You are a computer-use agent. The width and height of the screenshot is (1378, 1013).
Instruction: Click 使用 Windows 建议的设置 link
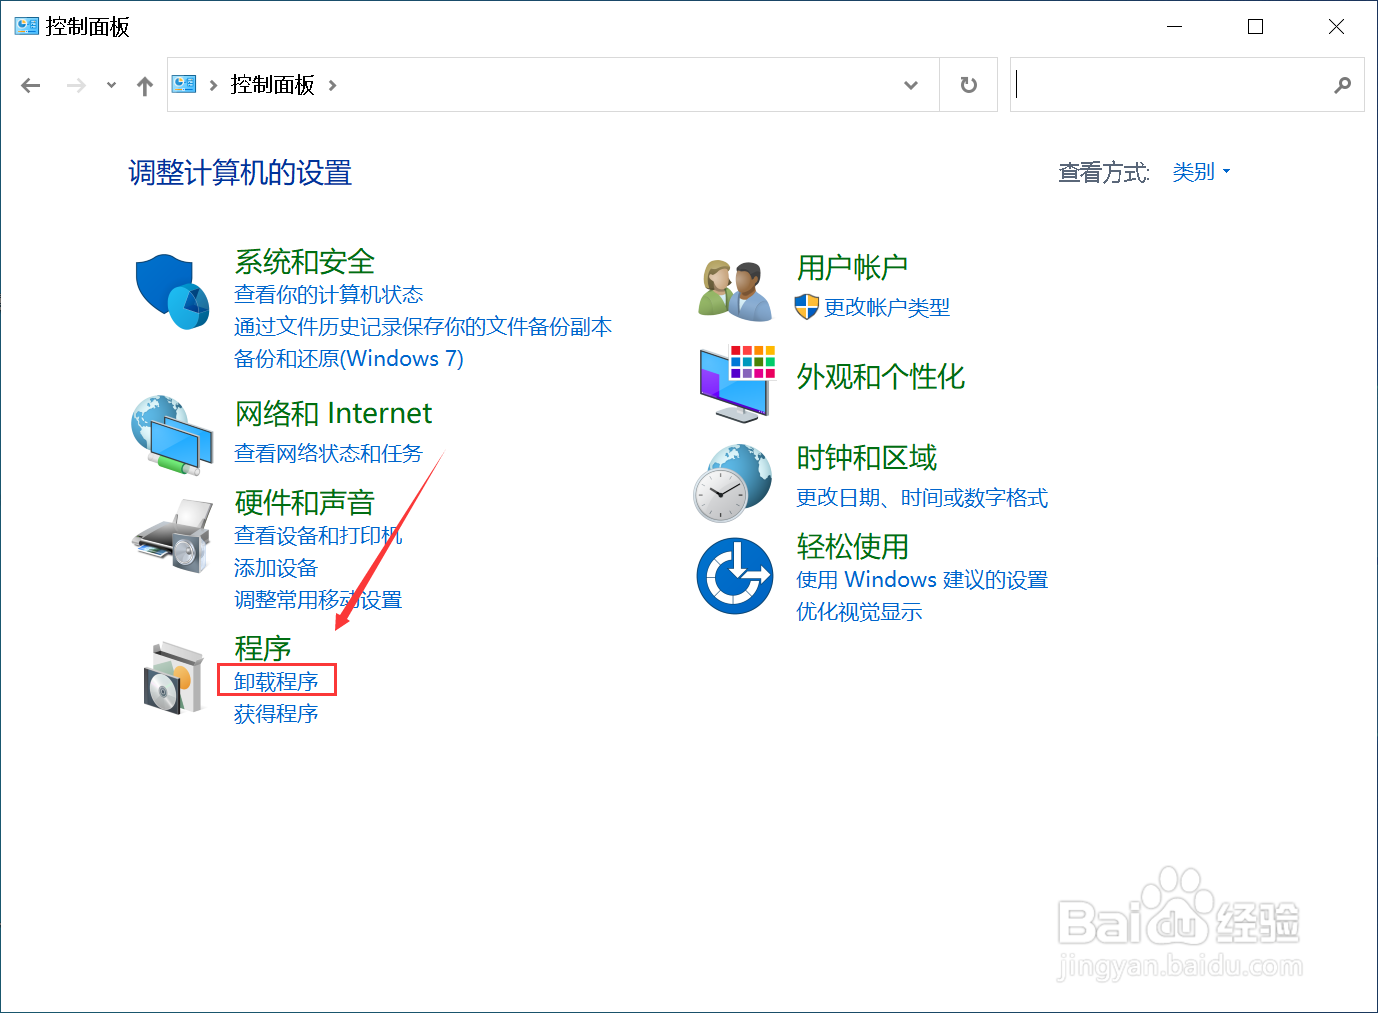pos(922,580)
